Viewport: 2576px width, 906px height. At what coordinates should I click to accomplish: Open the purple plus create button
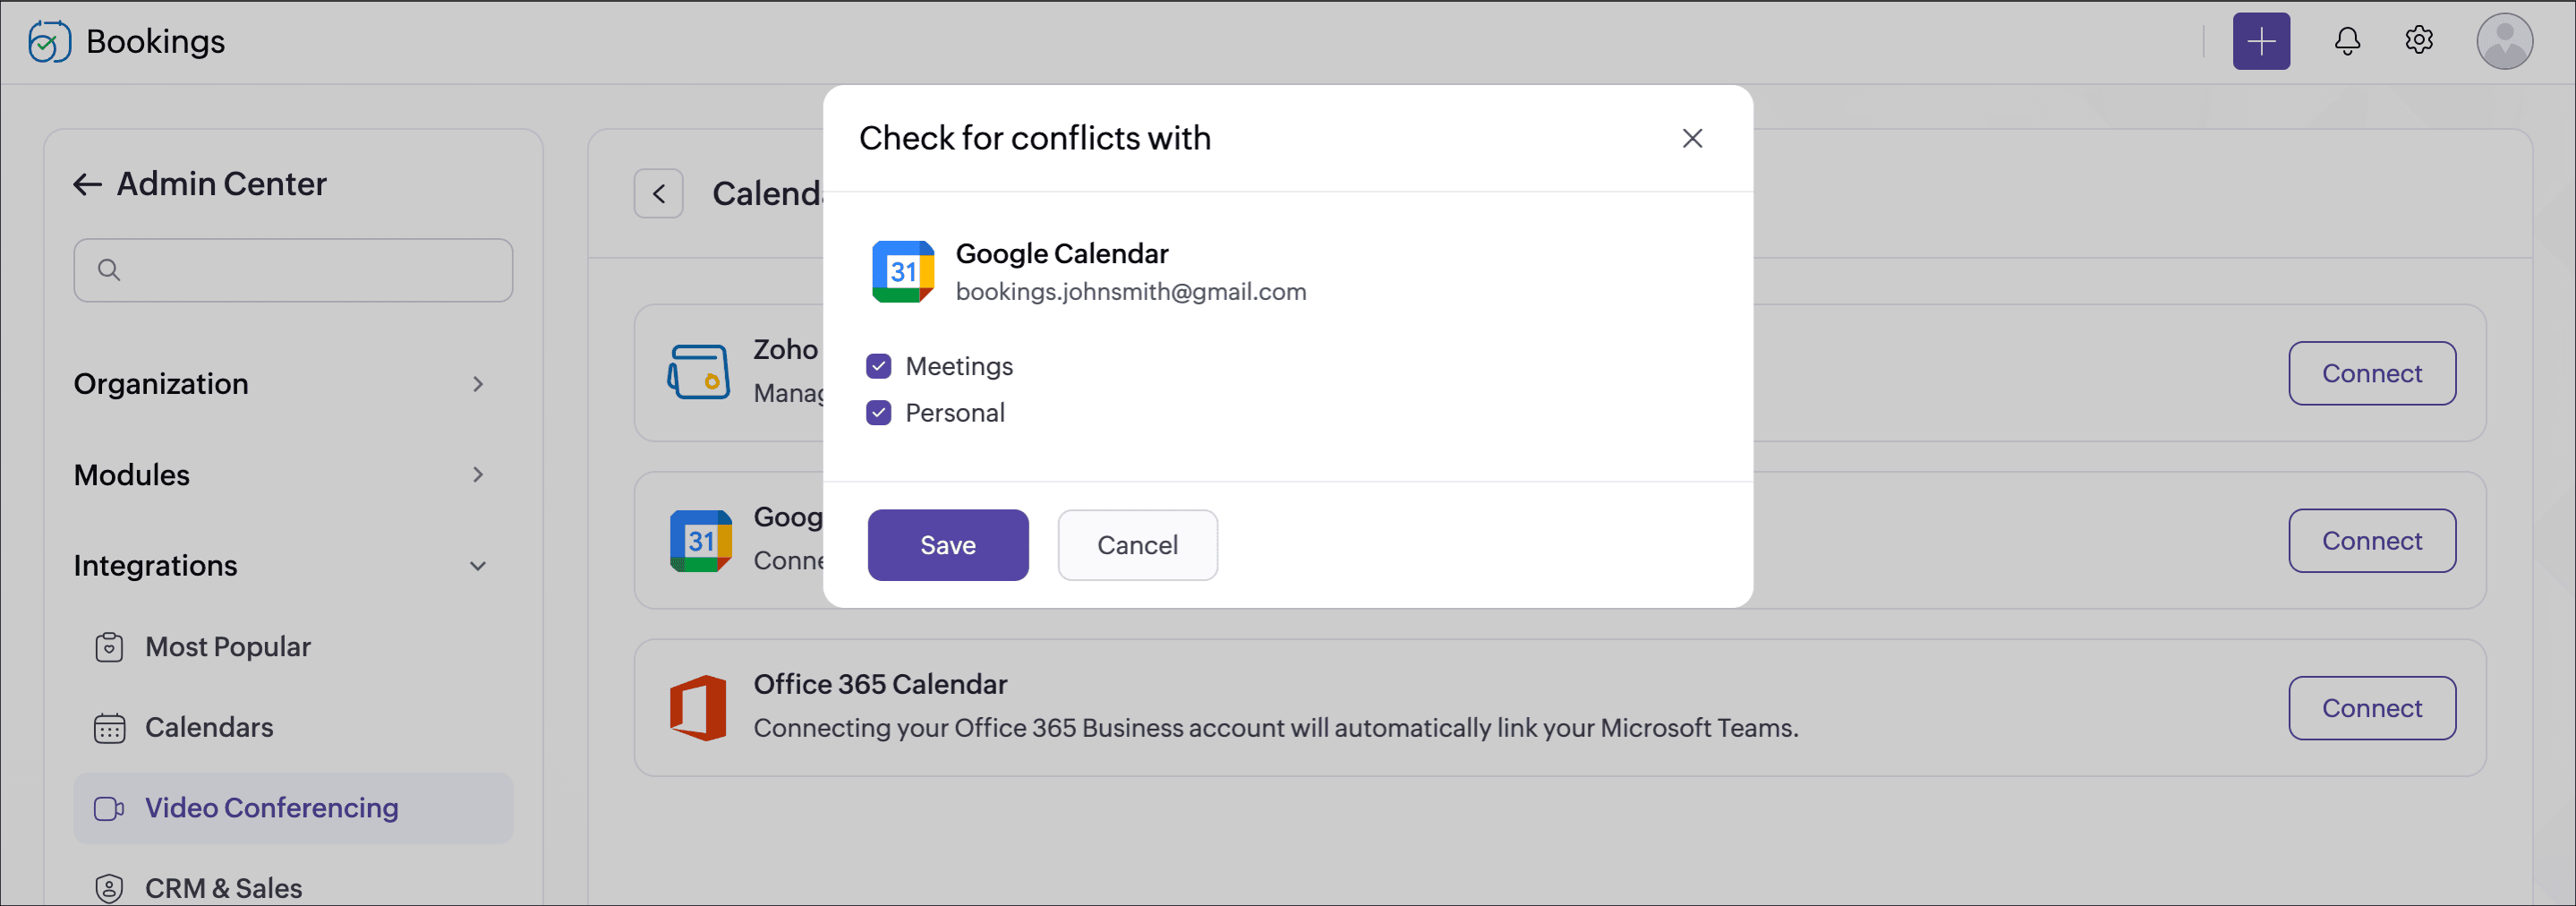click(2261, 41)
